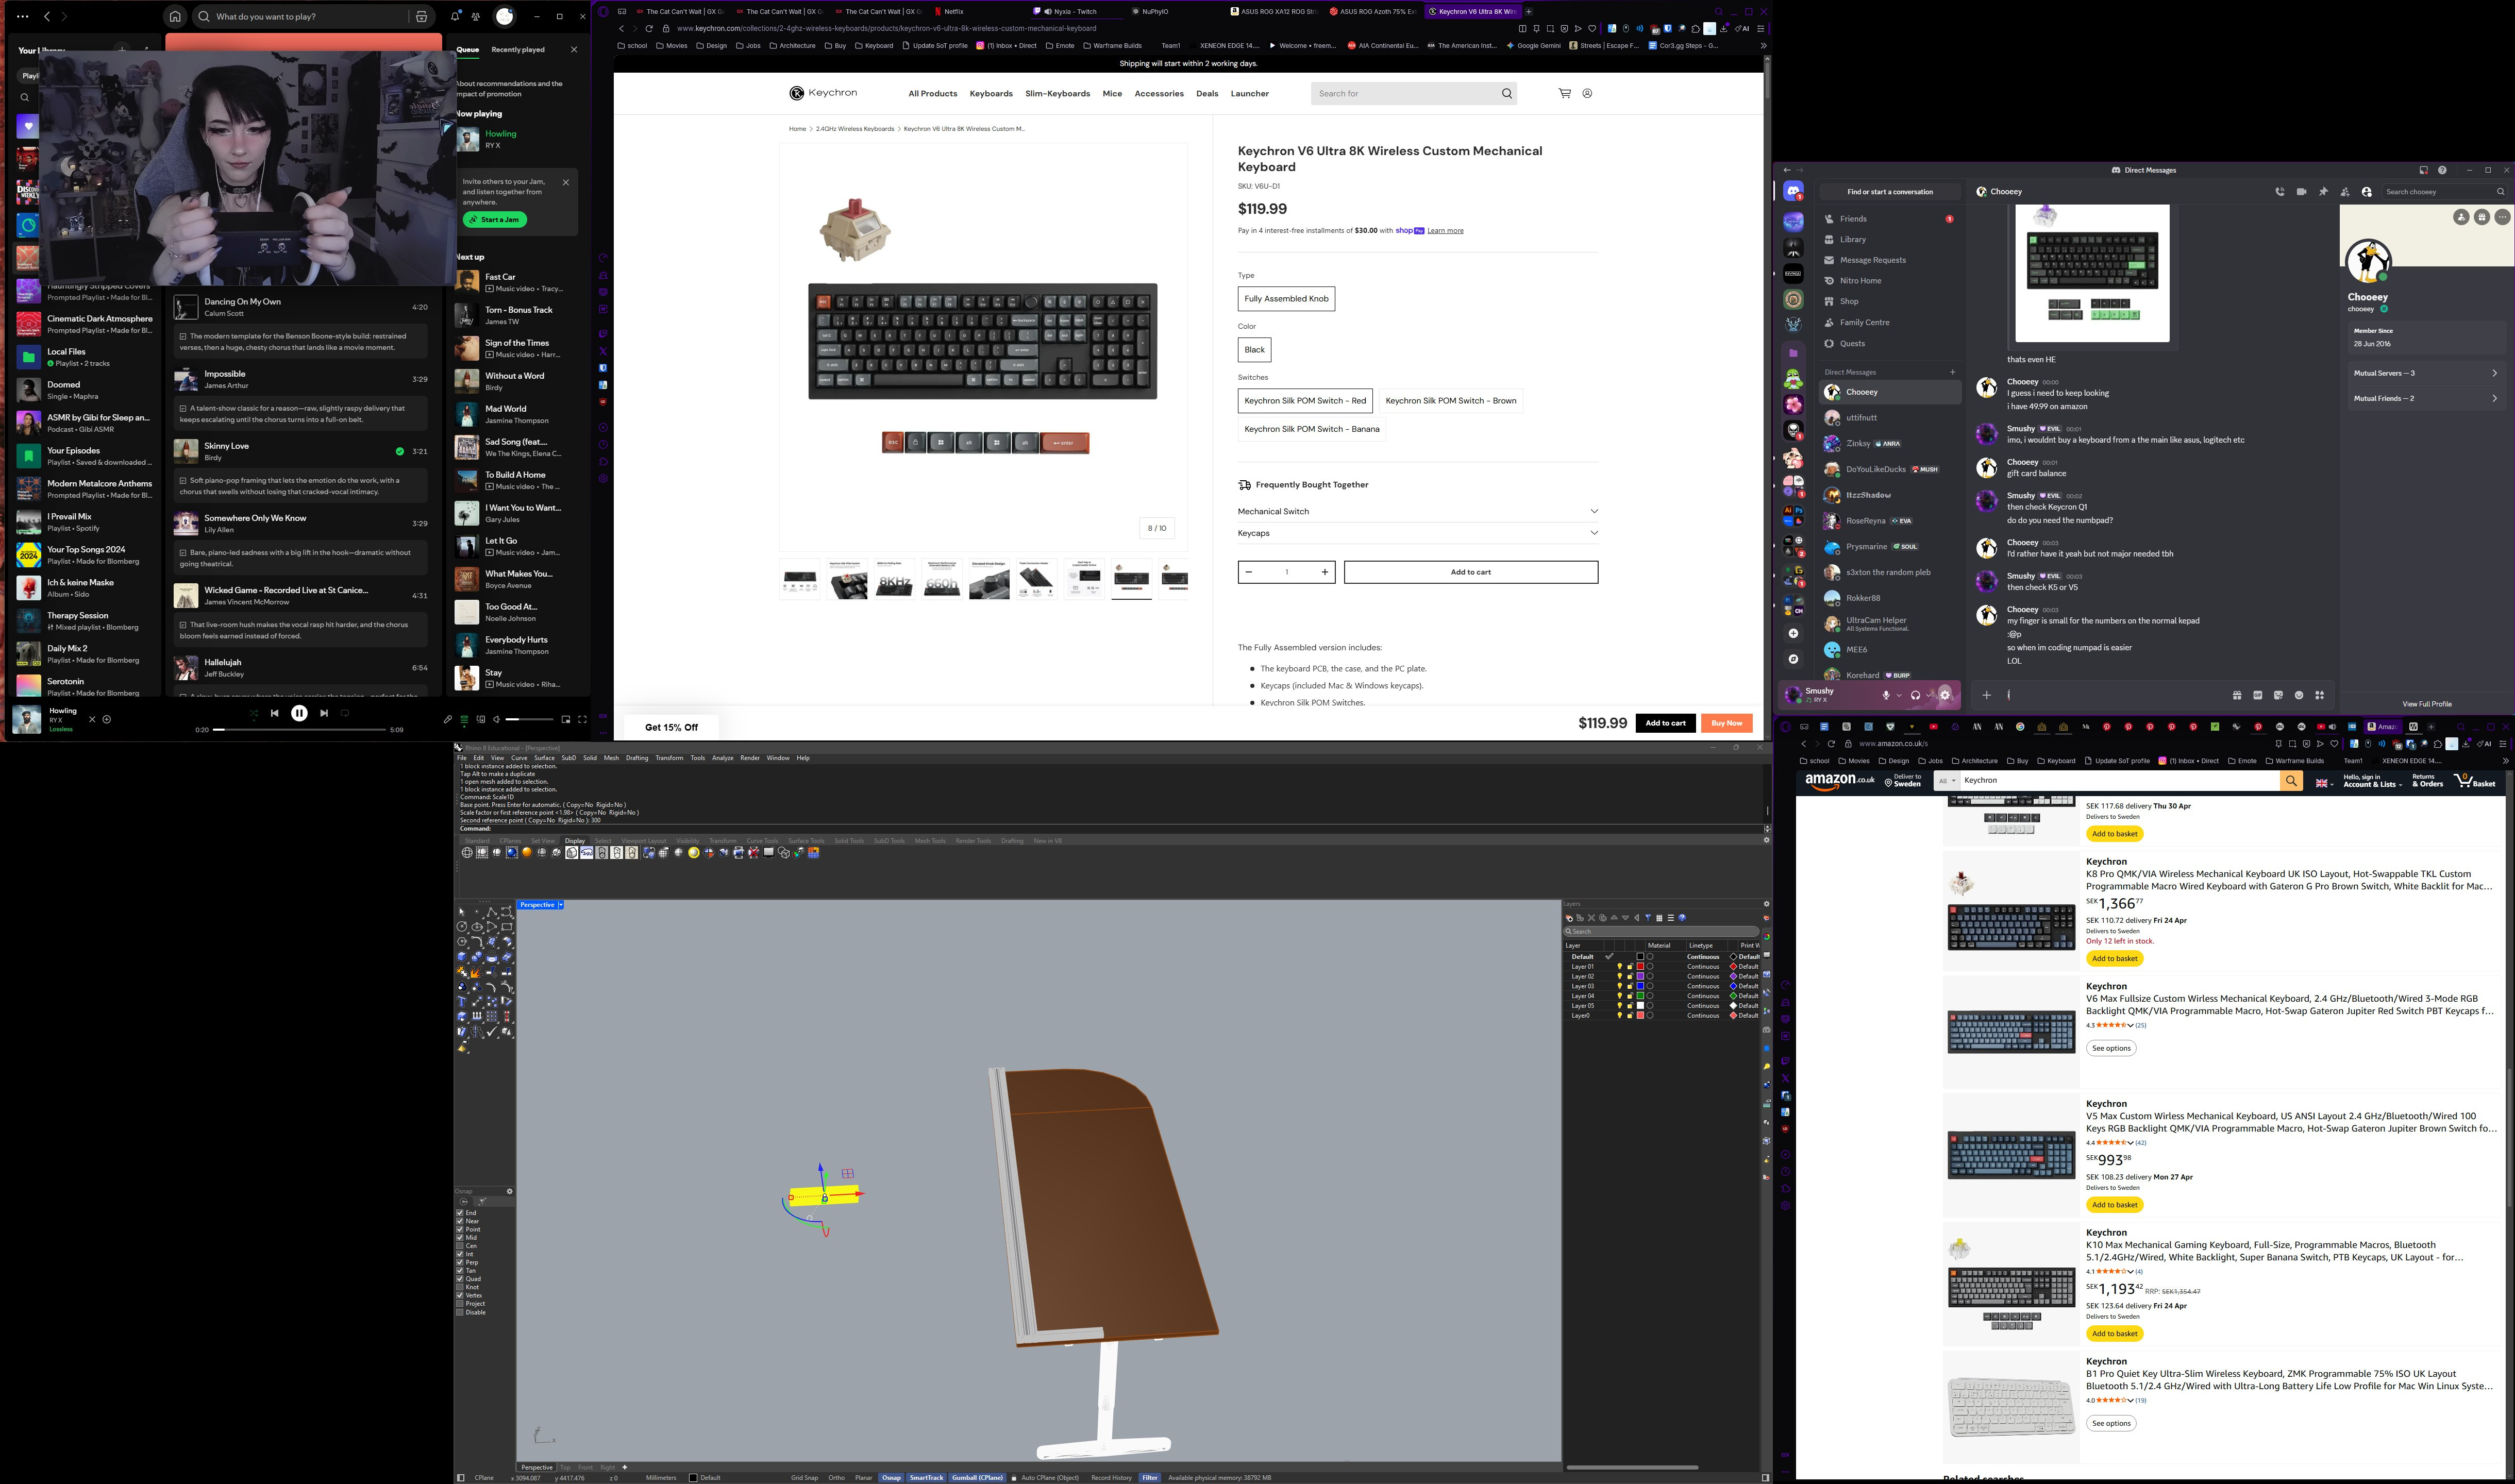Screen dimensions: 2515x1484
Task: Click Layer 01 red color swatch
Action: [x=1640, y=967]
